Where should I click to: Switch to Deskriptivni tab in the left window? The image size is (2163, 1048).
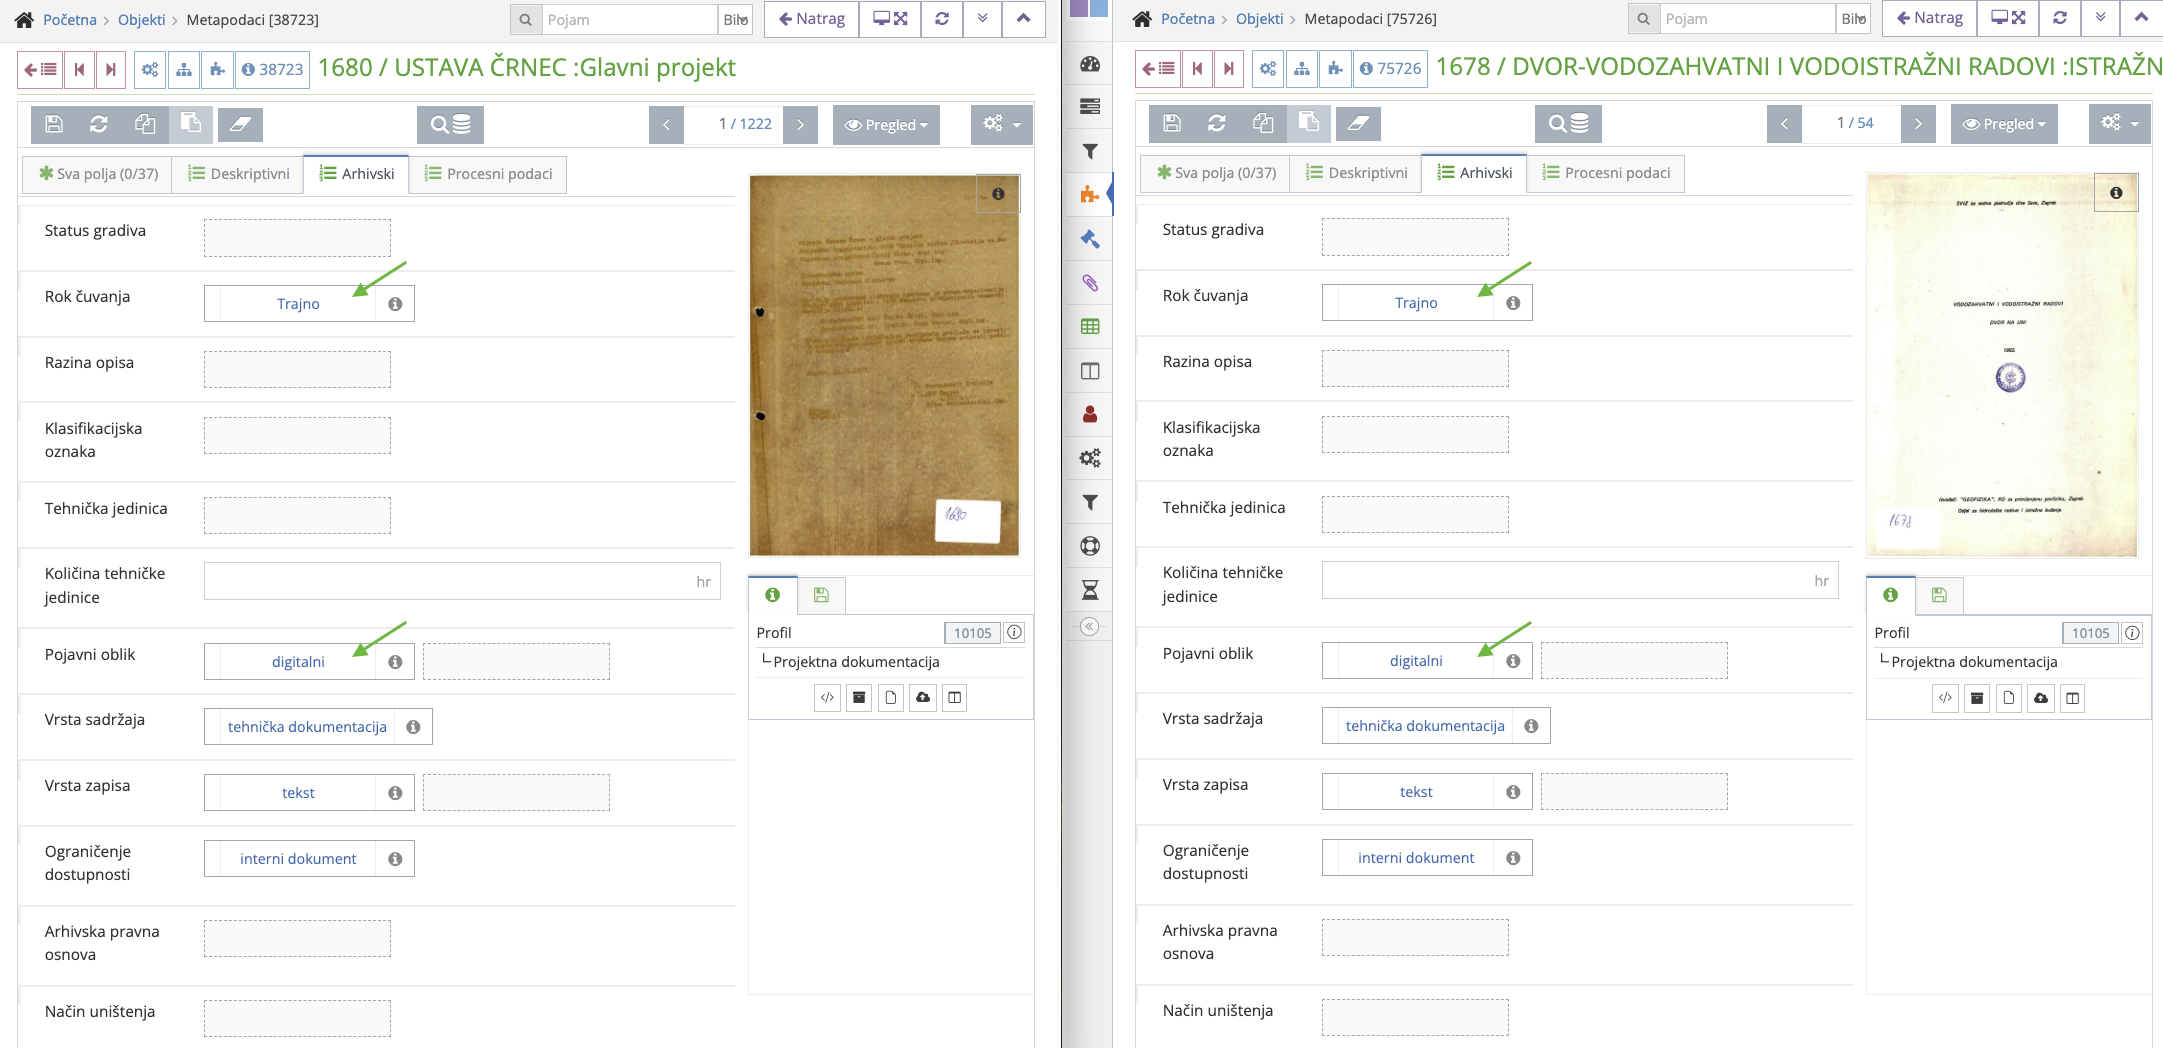pyautogui.click(x=239, y=174)
